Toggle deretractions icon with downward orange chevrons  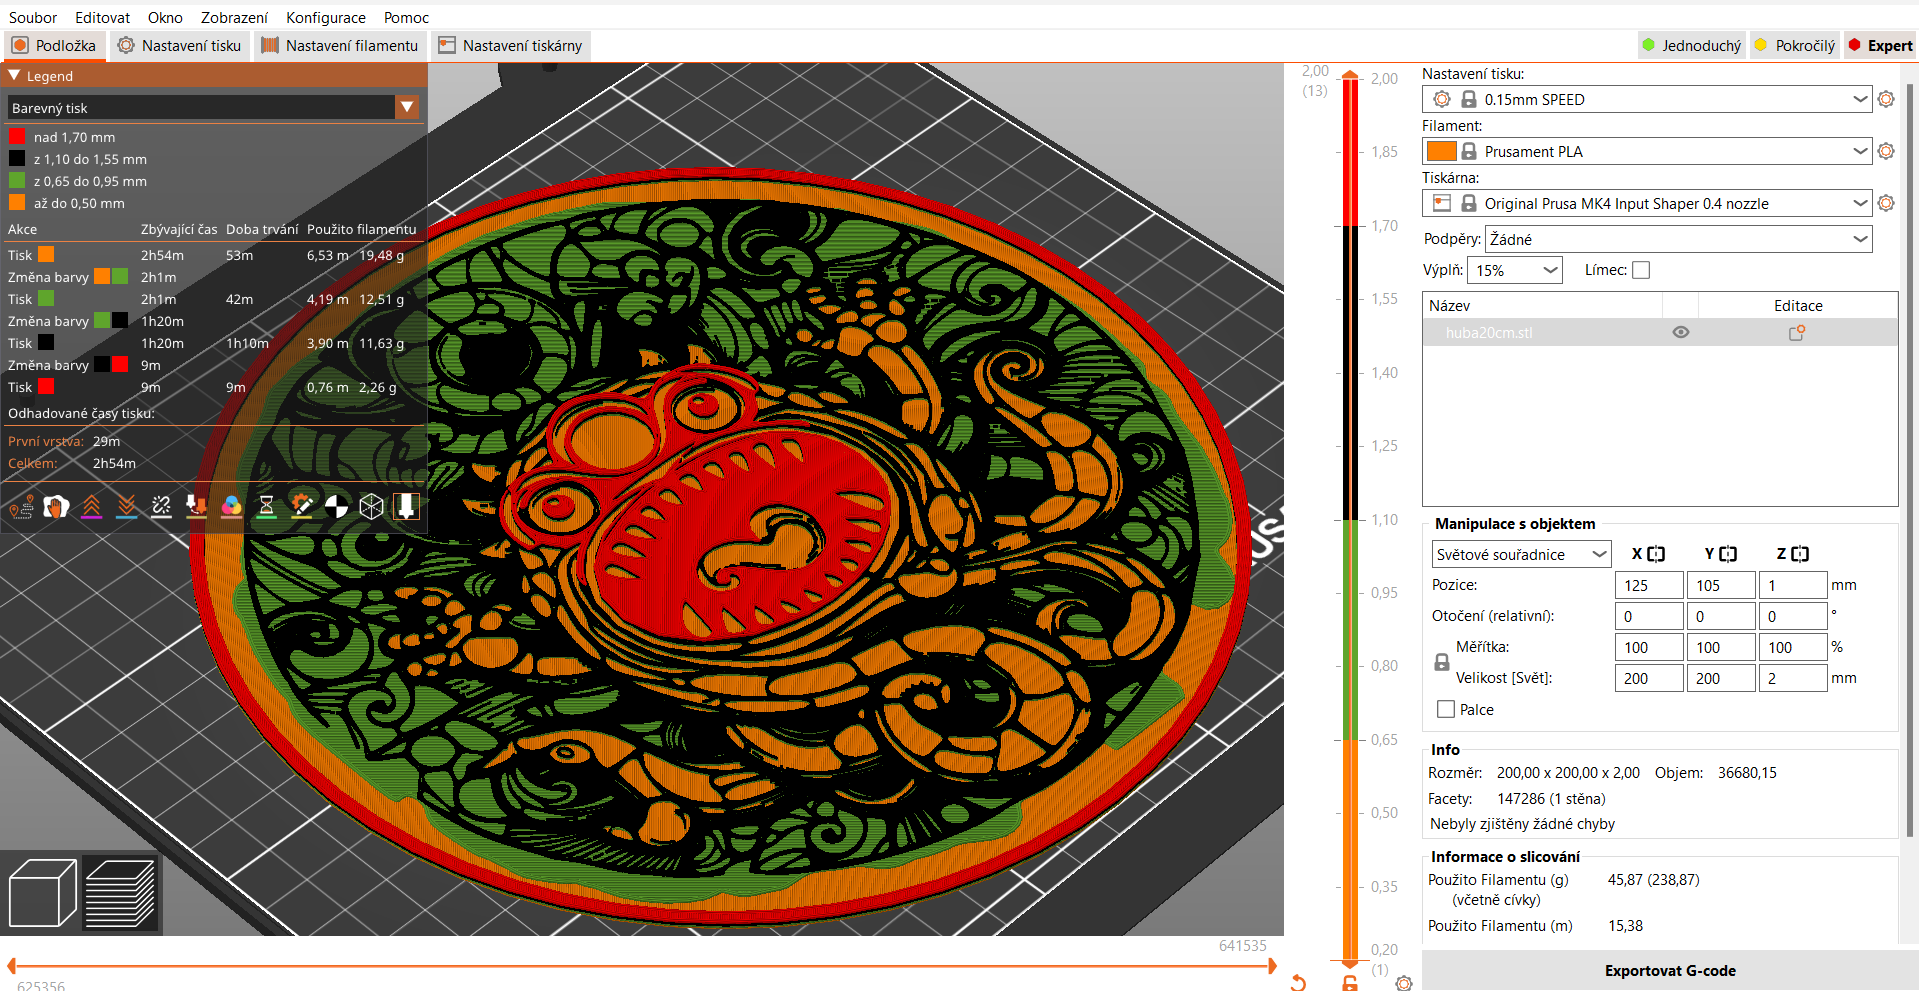pyautogui.click(x=127, y=507)
